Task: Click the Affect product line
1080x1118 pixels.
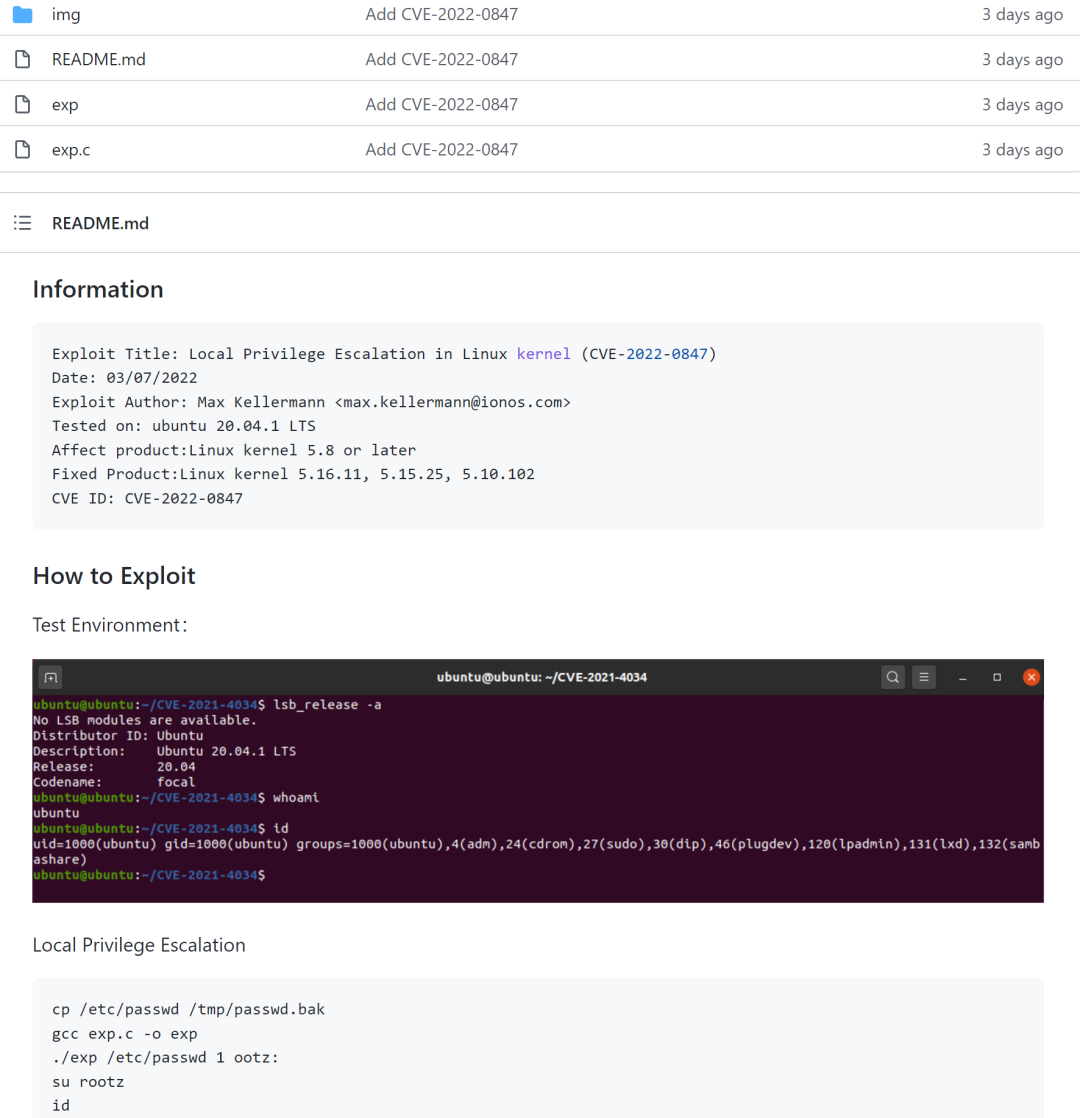Action: 234,451
